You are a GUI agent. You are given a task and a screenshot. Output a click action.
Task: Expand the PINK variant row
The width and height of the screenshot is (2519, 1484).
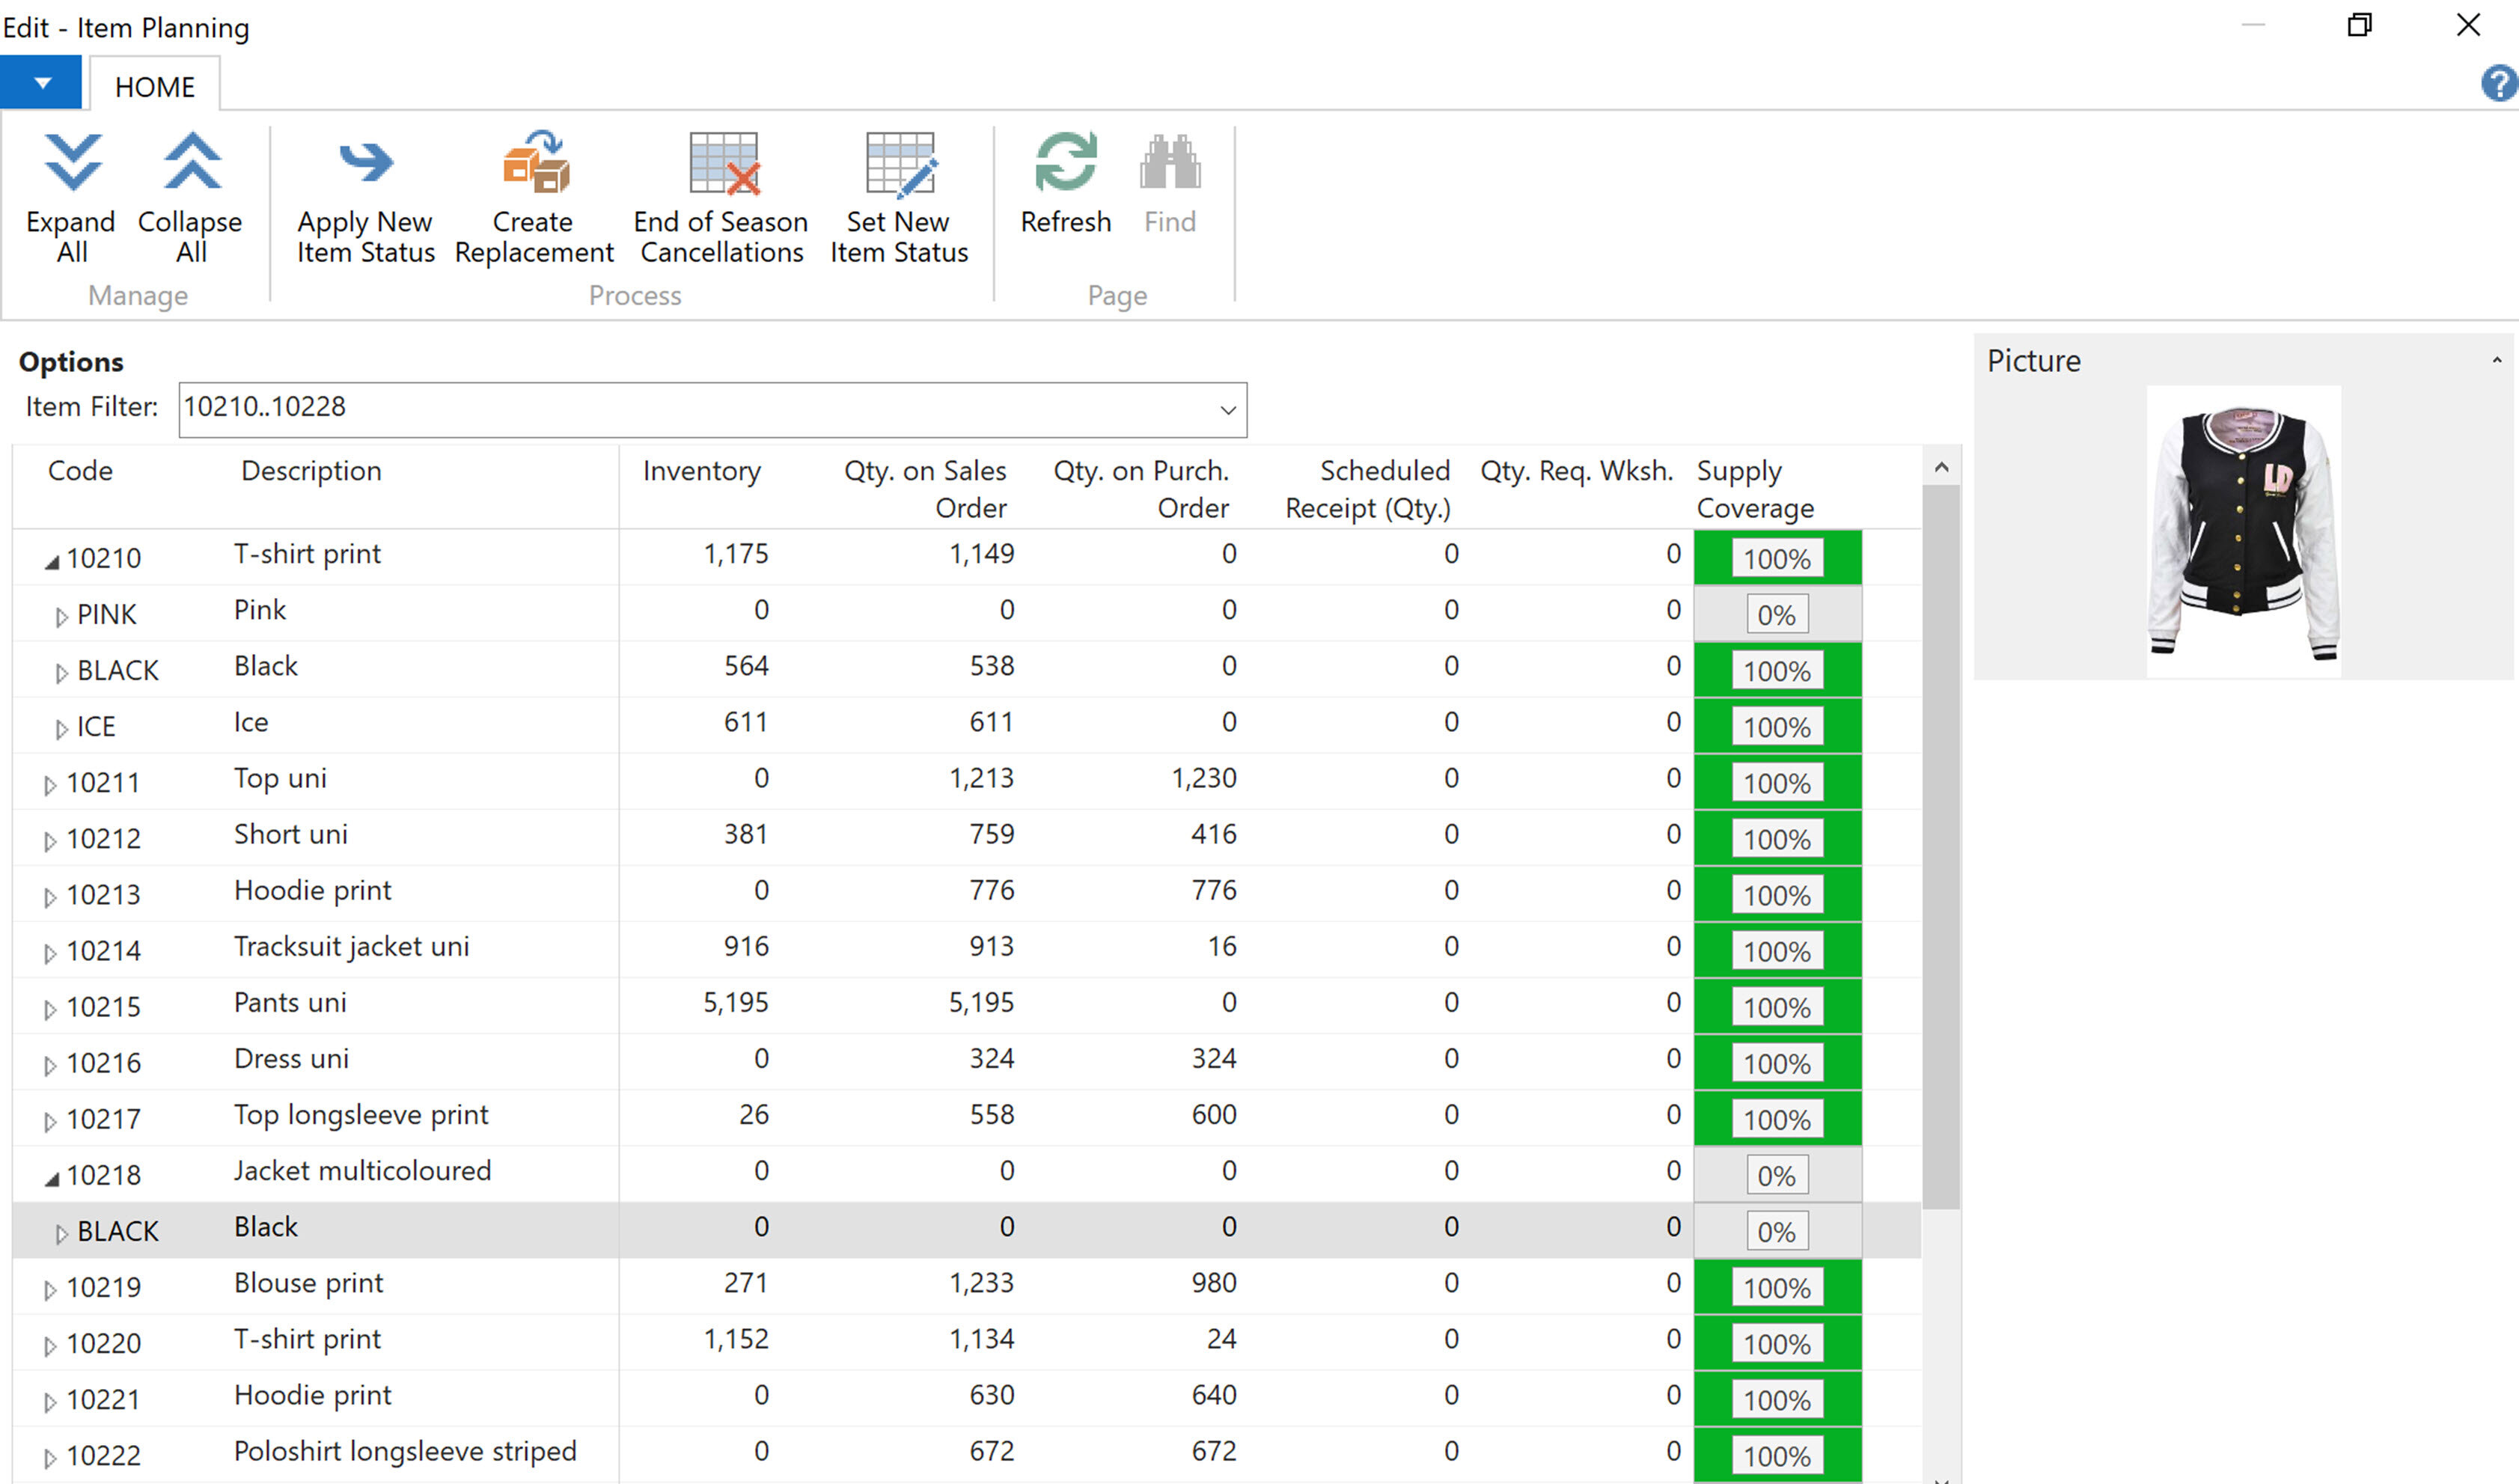62,617
